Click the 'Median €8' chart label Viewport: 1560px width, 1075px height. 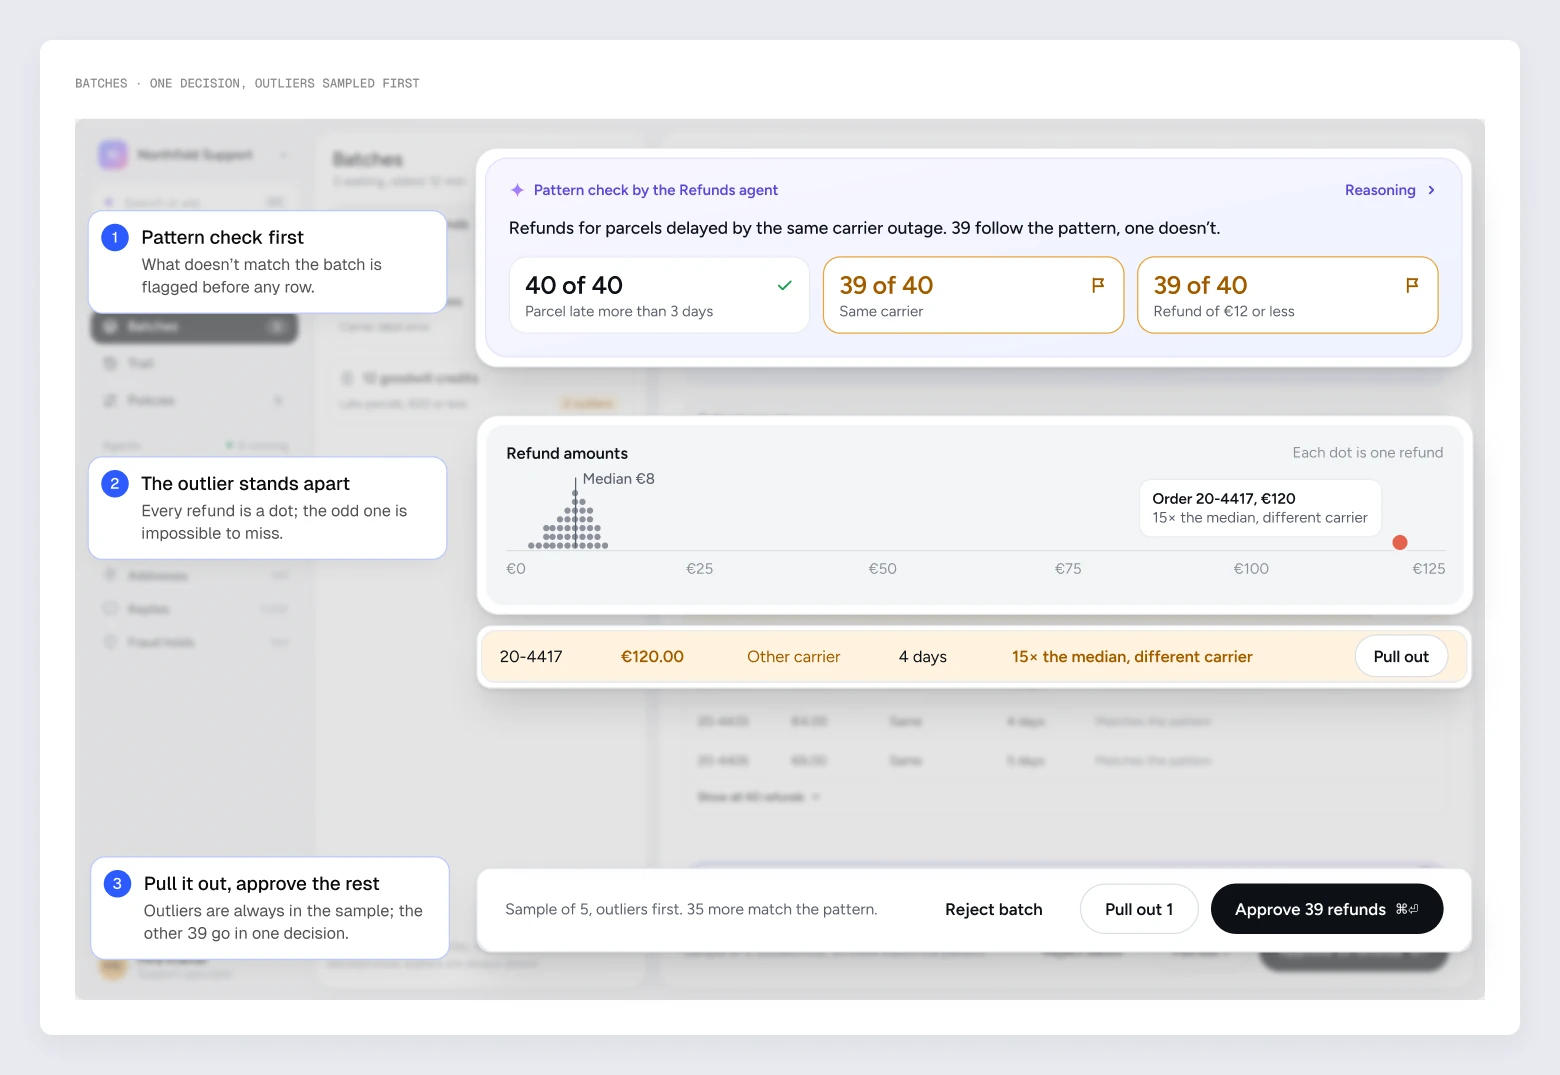coord(618,479)
